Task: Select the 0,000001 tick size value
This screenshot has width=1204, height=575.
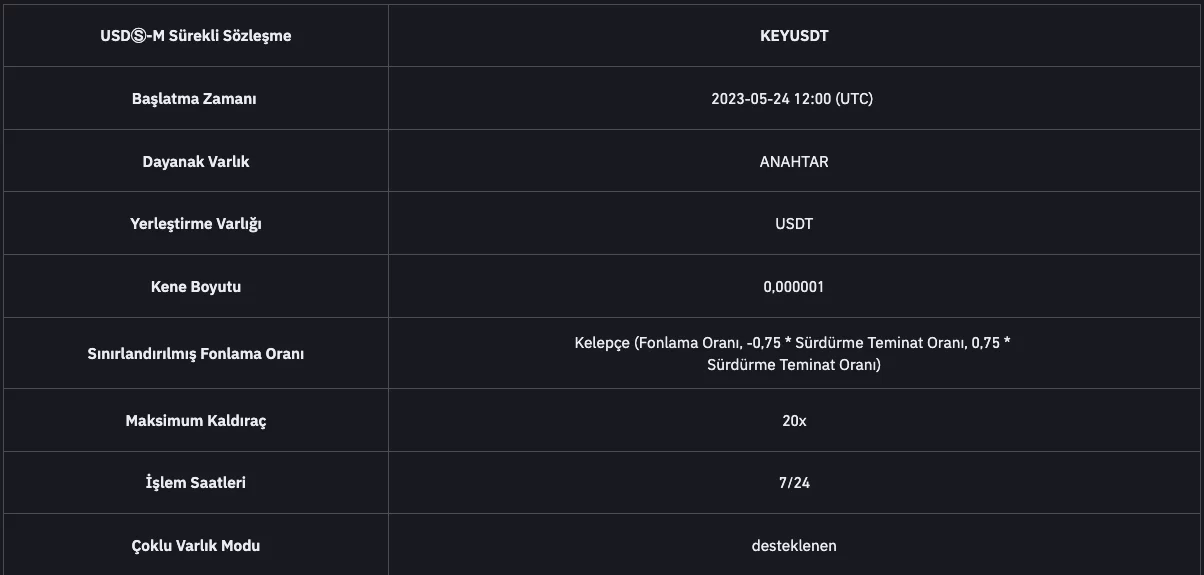Action: pyautogui.click(x=794, y=287)
